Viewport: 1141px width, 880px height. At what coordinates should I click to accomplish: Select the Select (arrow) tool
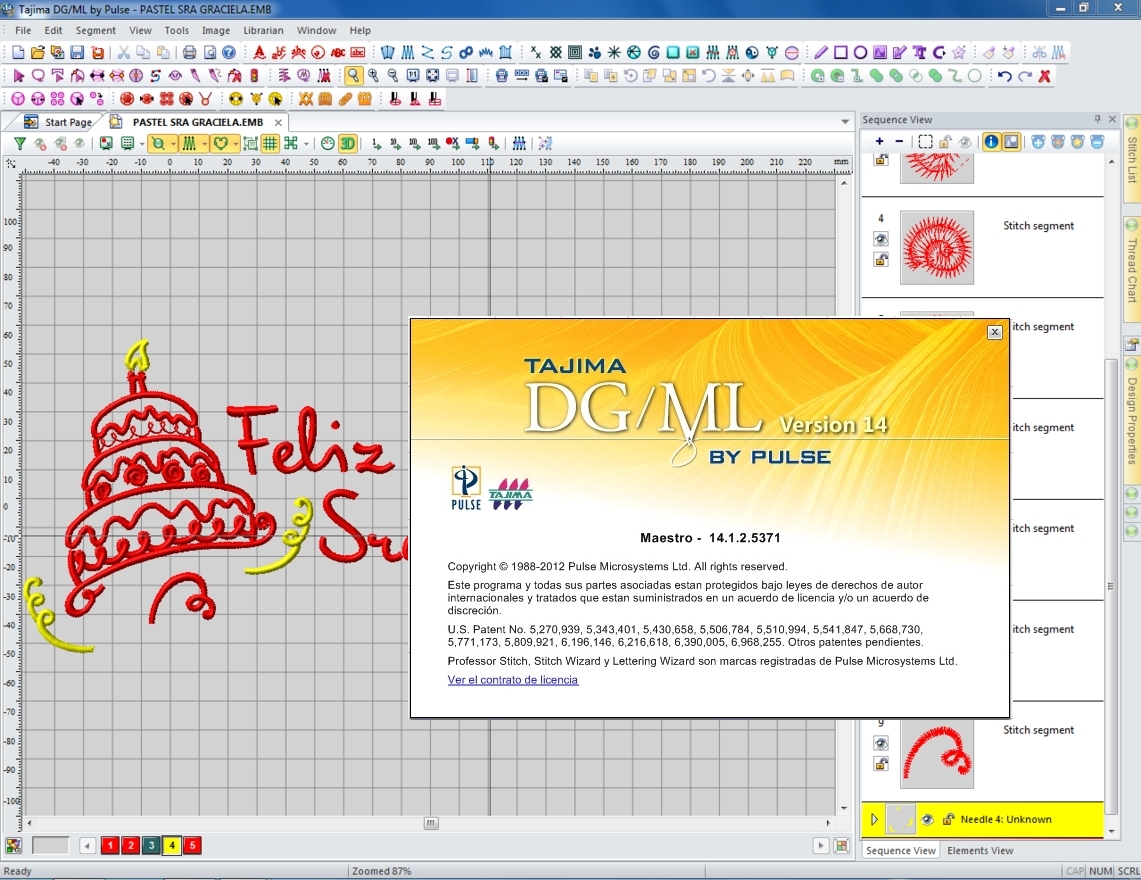[x=18, y=76]
